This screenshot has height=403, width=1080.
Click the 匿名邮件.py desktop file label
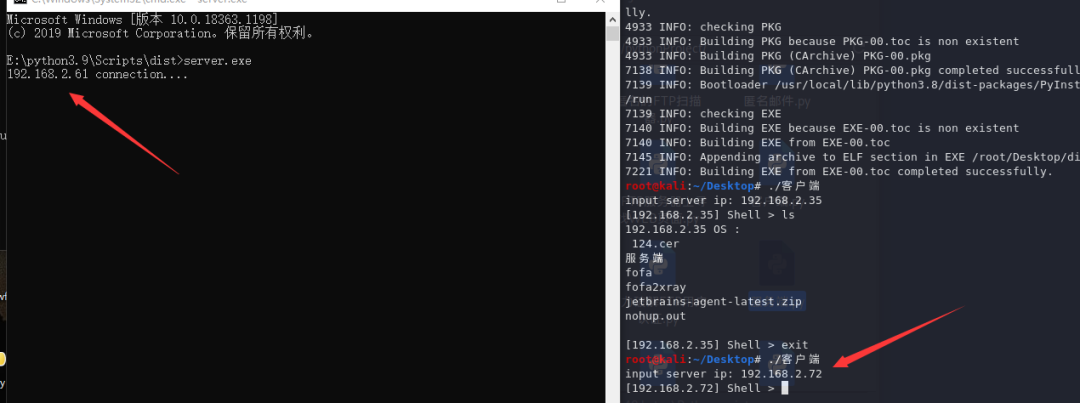click(778, 101)
